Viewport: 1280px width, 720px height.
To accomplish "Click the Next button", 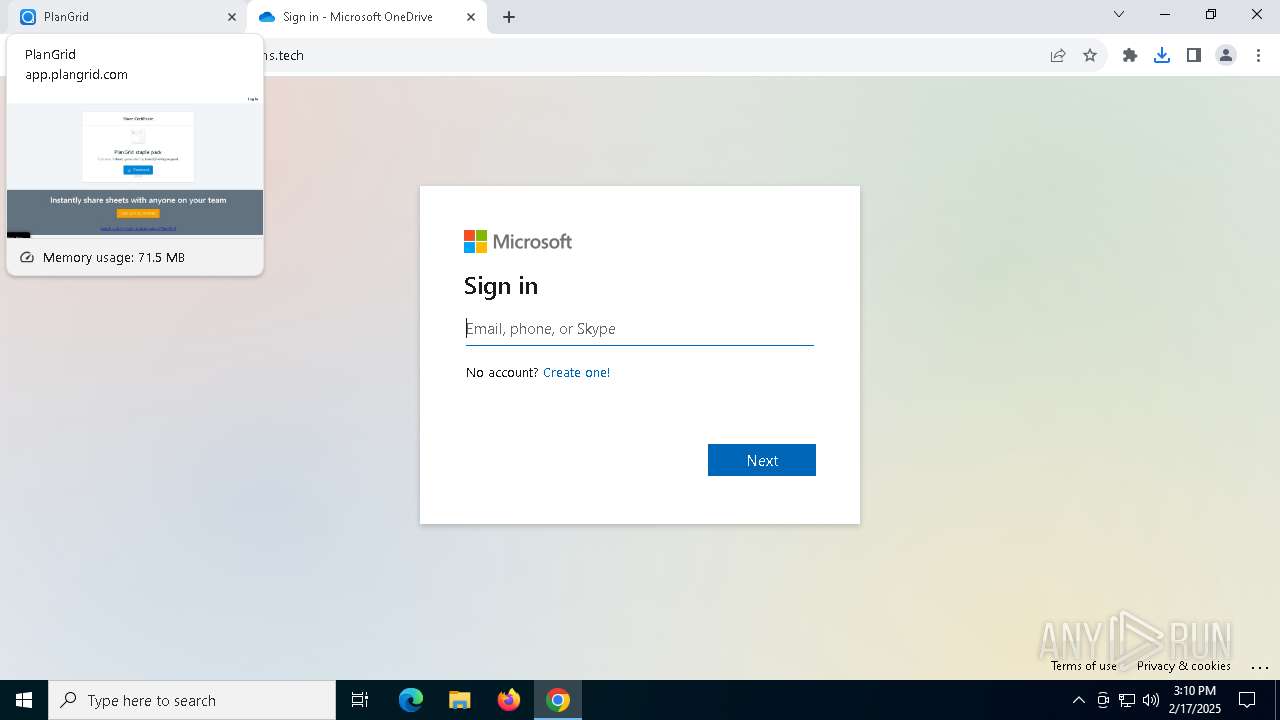I will point(762,460).
